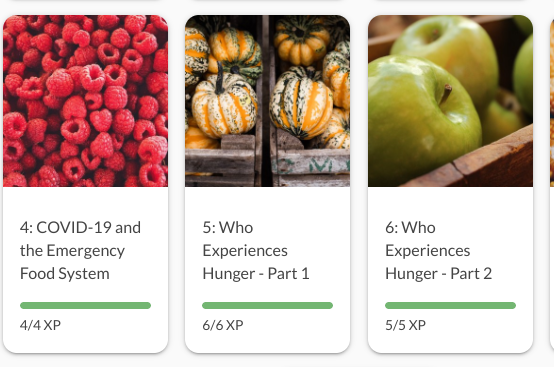Select the 6/6 XP label
554x367 pixels.
(x=223, y=325)
